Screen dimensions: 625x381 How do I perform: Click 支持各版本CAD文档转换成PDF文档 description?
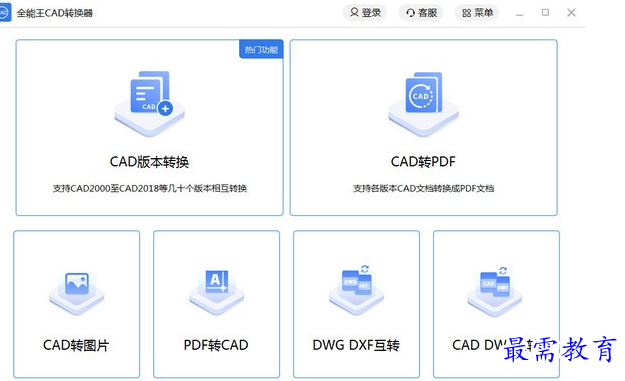click(423, 188)
